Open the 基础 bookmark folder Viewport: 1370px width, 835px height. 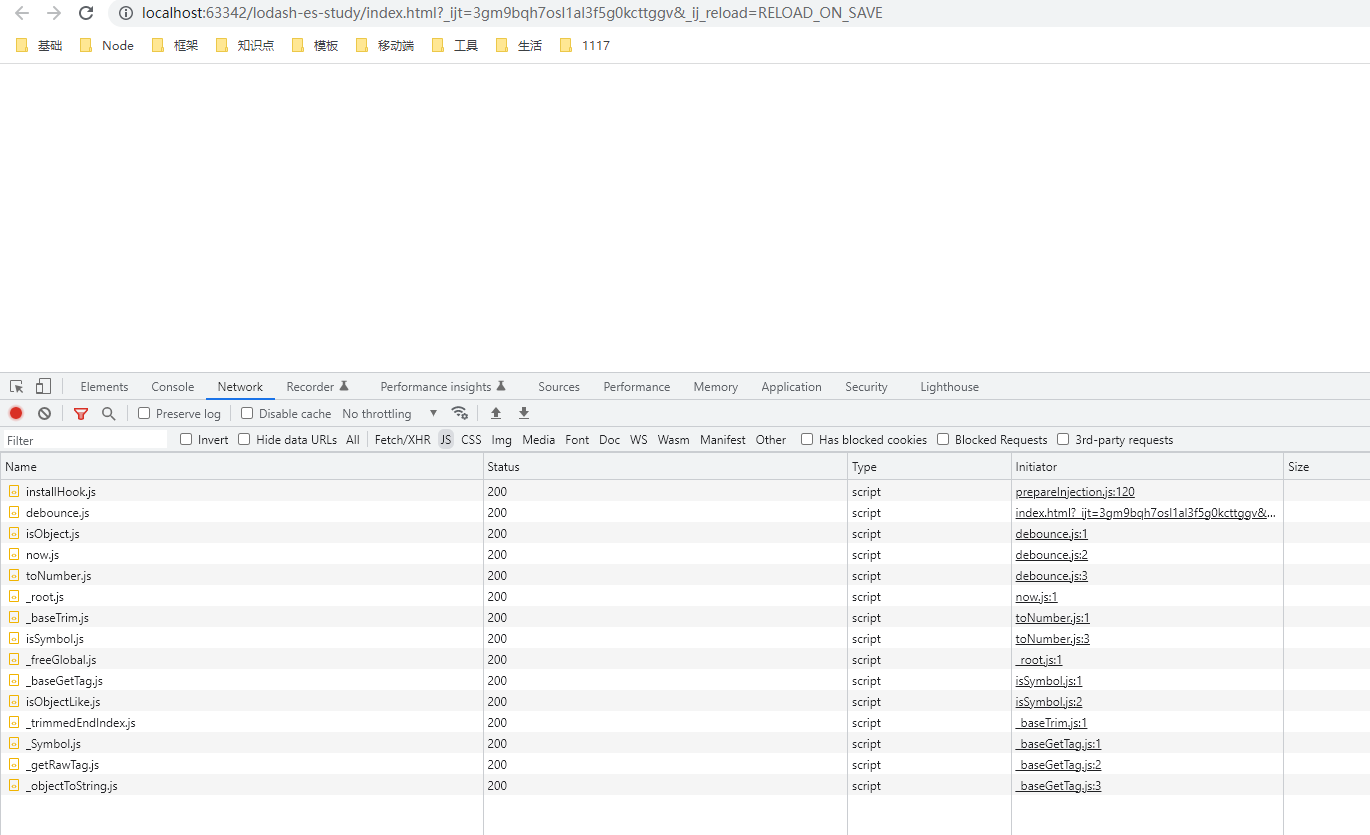[x=39, y=45]
